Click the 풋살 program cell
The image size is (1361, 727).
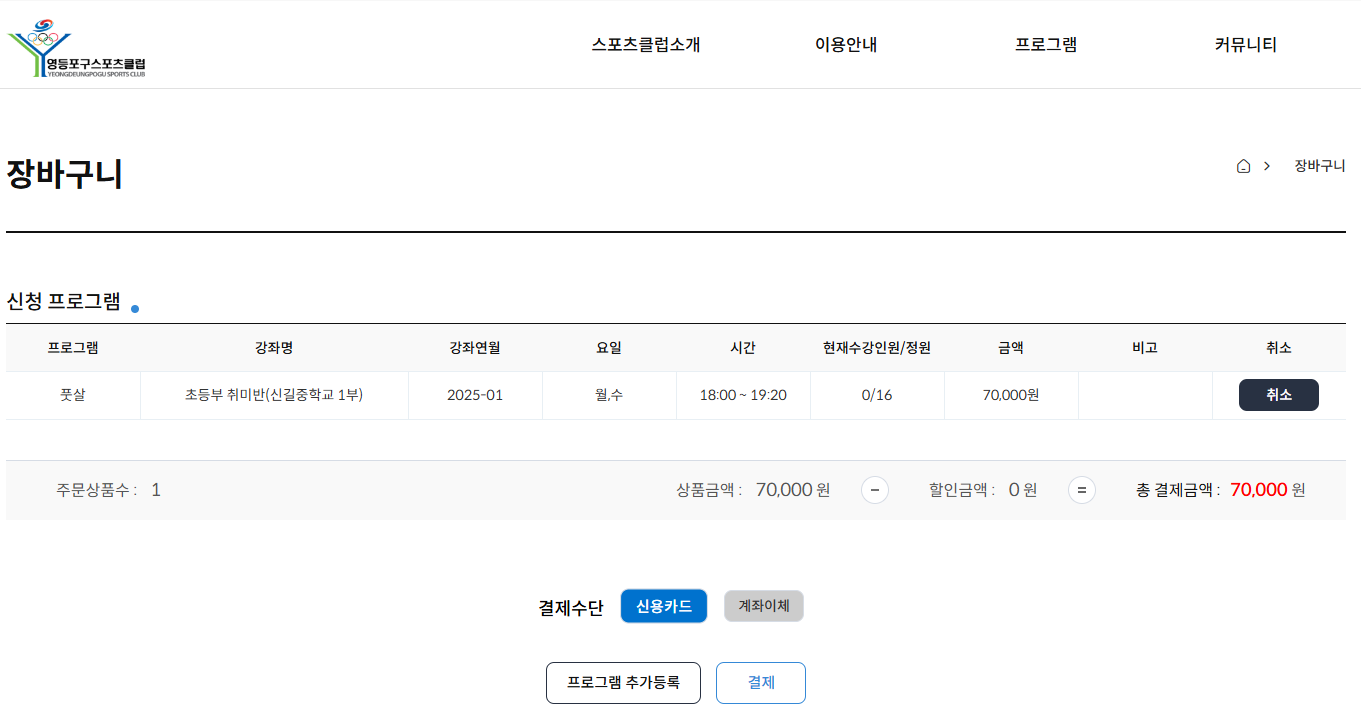pyautogui.click(x=73, y=395)
